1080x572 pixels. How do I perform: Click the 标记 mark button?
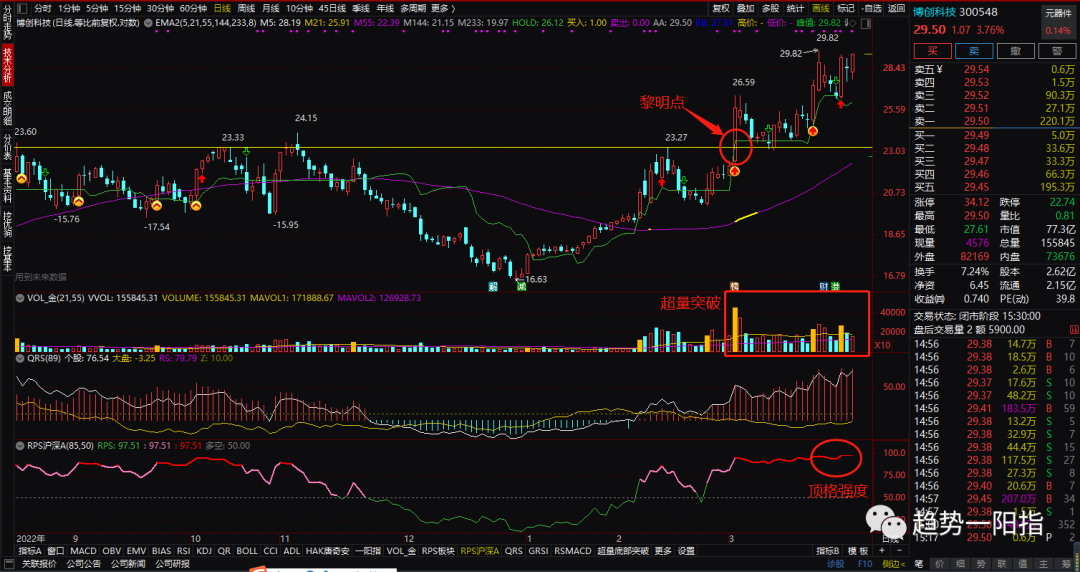pos(845,8)
